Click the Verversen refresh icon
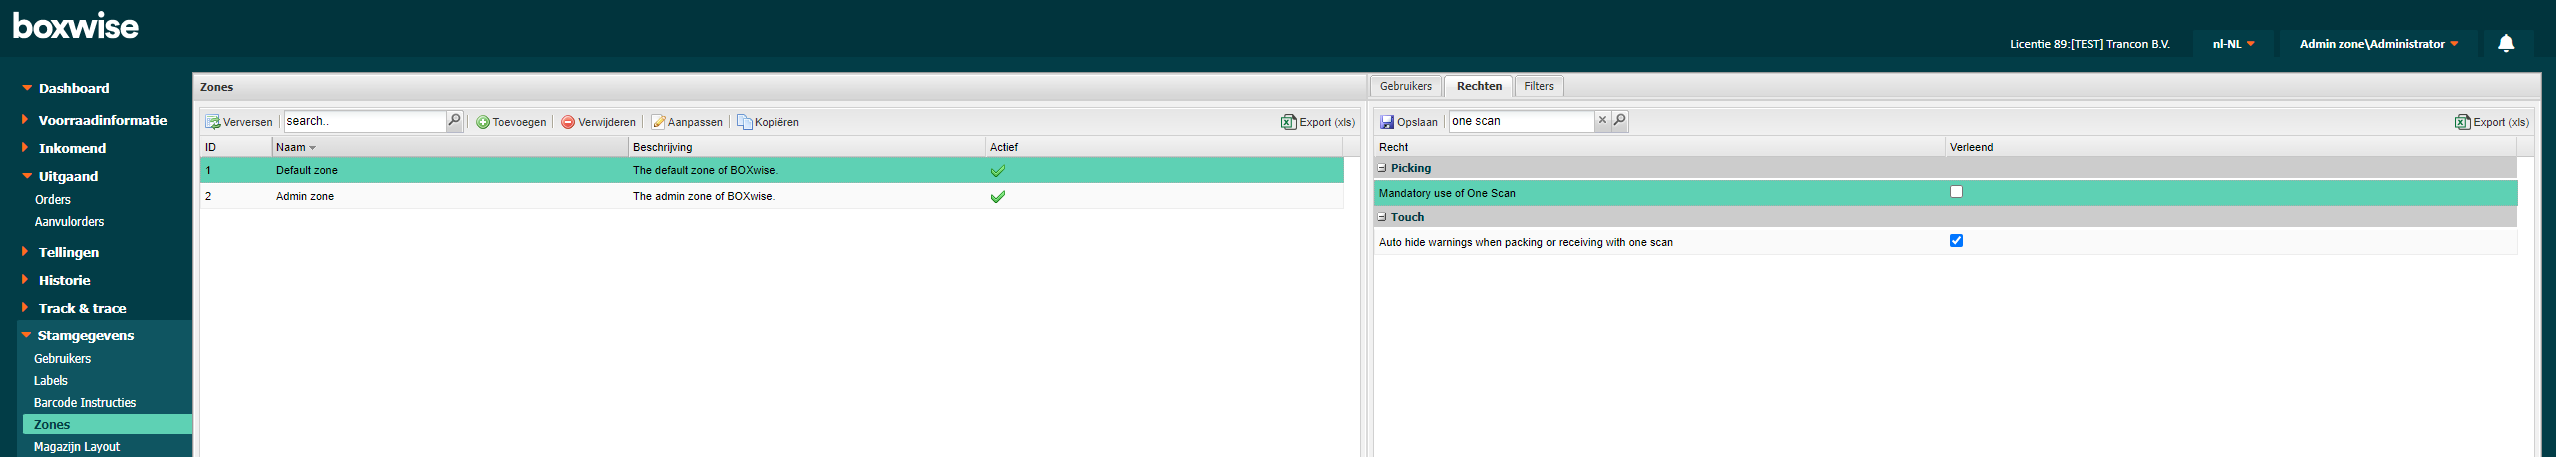Image resolution: width=2556 pixels, height=457 pixels. click(x=213, y=122)
